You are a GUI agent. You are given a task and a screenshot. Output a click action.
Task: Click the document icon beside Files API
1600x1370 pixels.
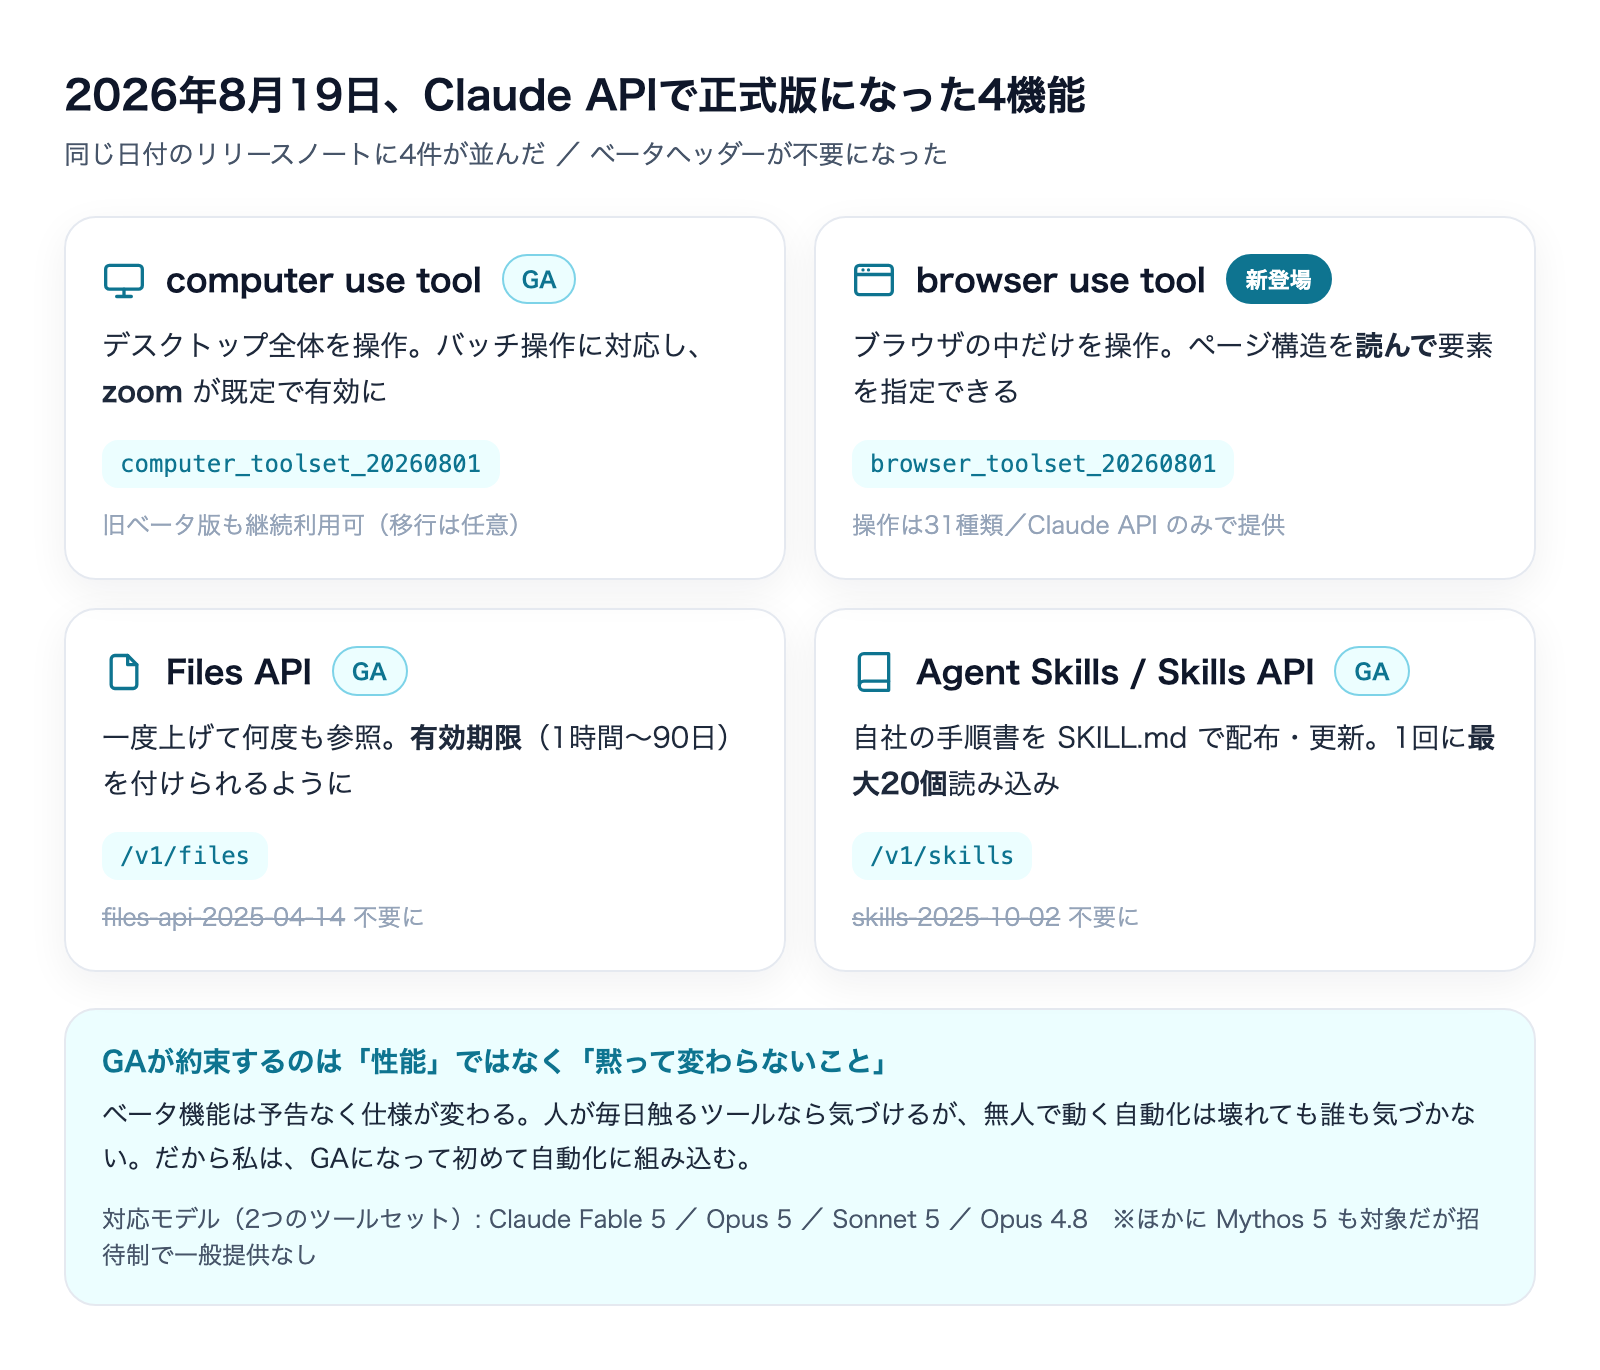point(124,672)
